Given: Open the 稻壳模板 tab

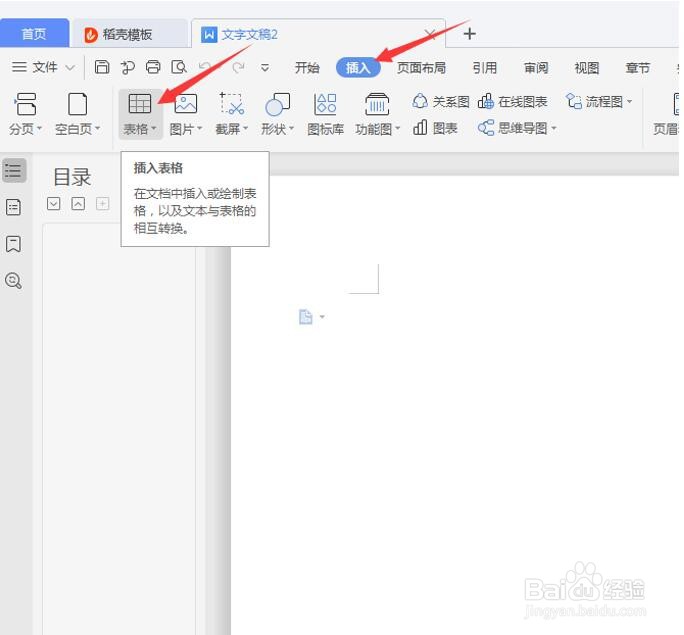Looking at the screenshot, I should coord(128,34).
